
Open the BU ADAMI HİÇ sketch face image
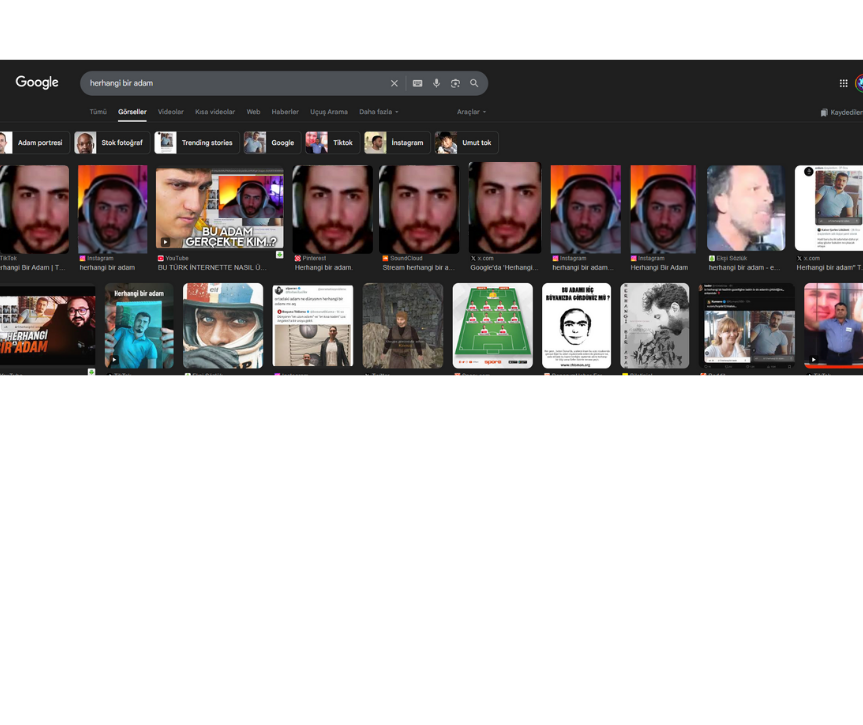pos(576,325)
